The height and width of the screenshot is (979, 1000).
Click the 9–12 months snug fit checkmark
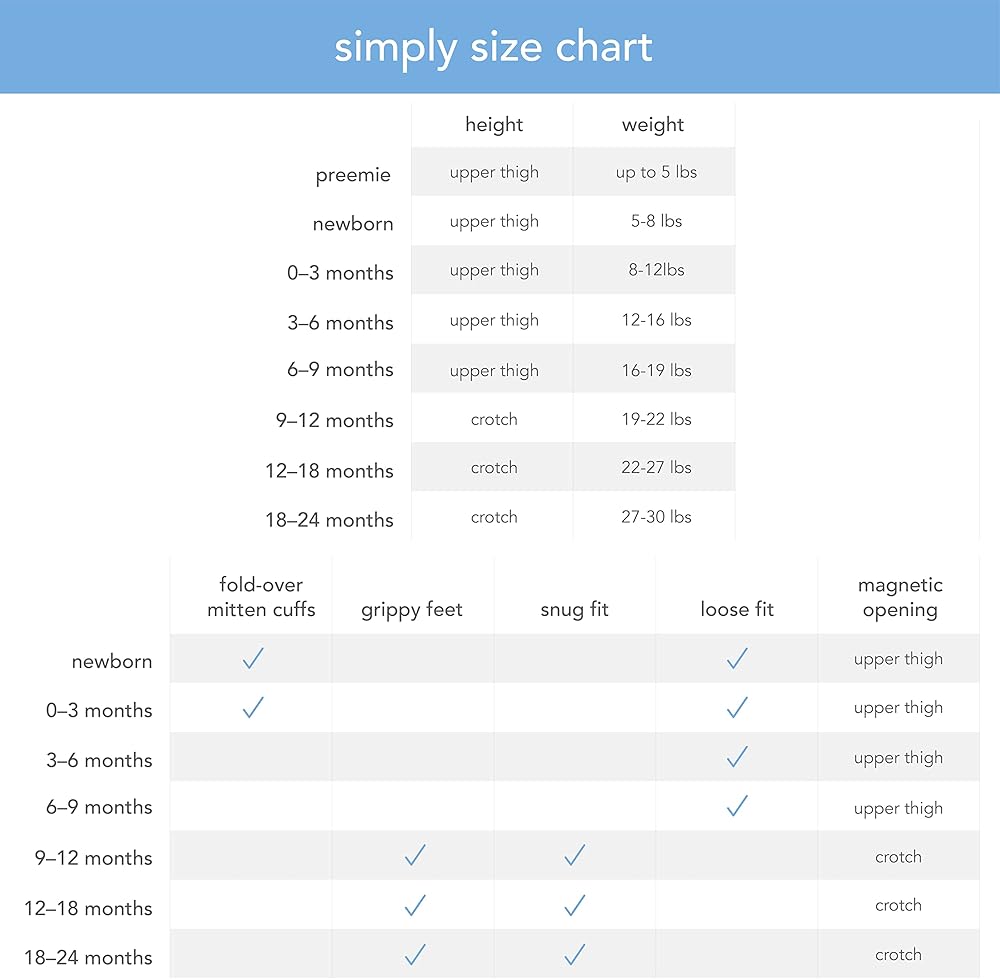pyautogui.click(x=574, y=855)
